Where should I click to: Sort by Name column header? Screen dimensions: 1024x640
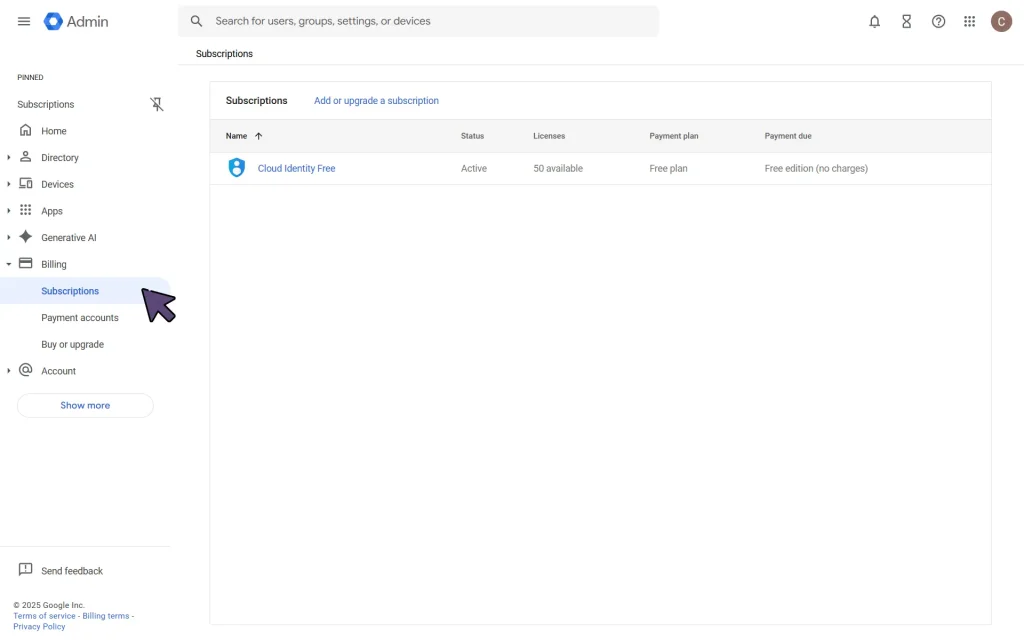coord(236,136)
